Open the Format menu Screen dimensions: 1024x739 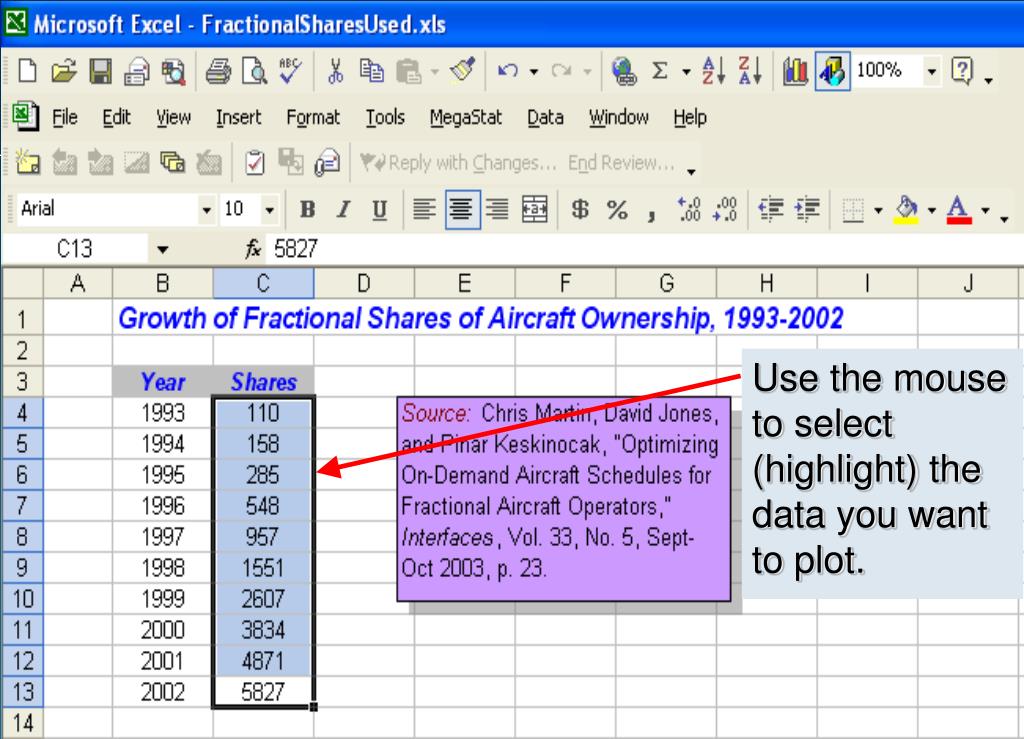coord(313,118)
